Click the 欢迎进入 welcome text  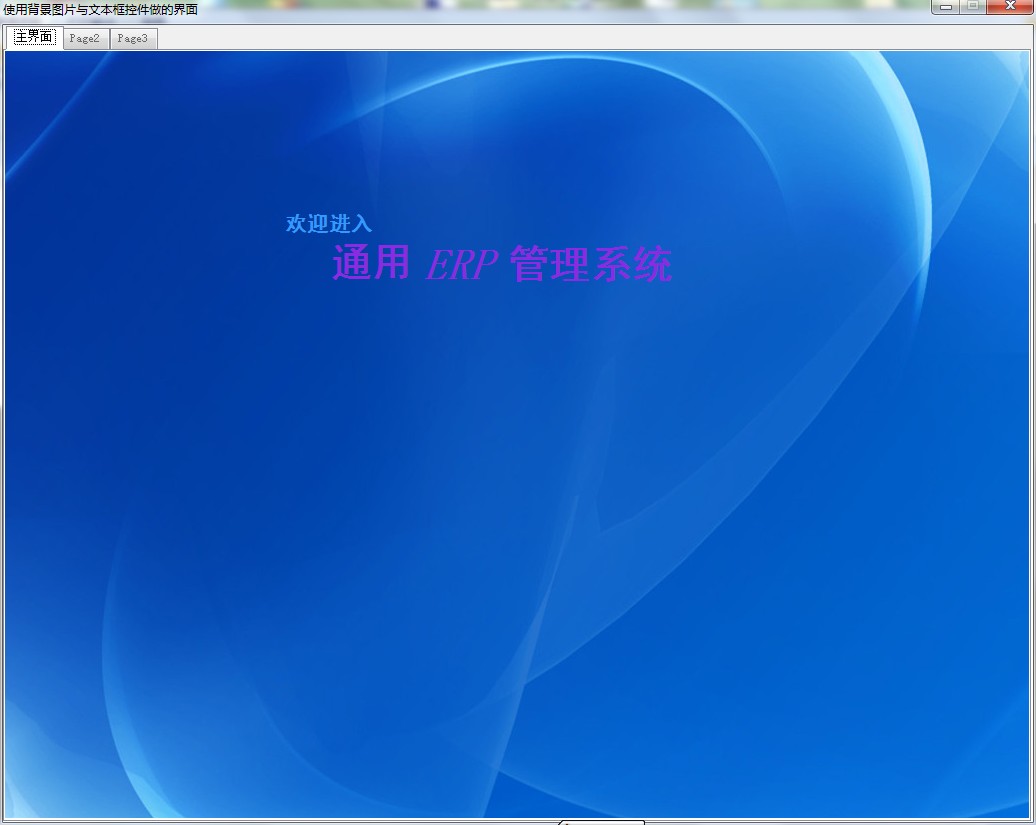point(329,224)
